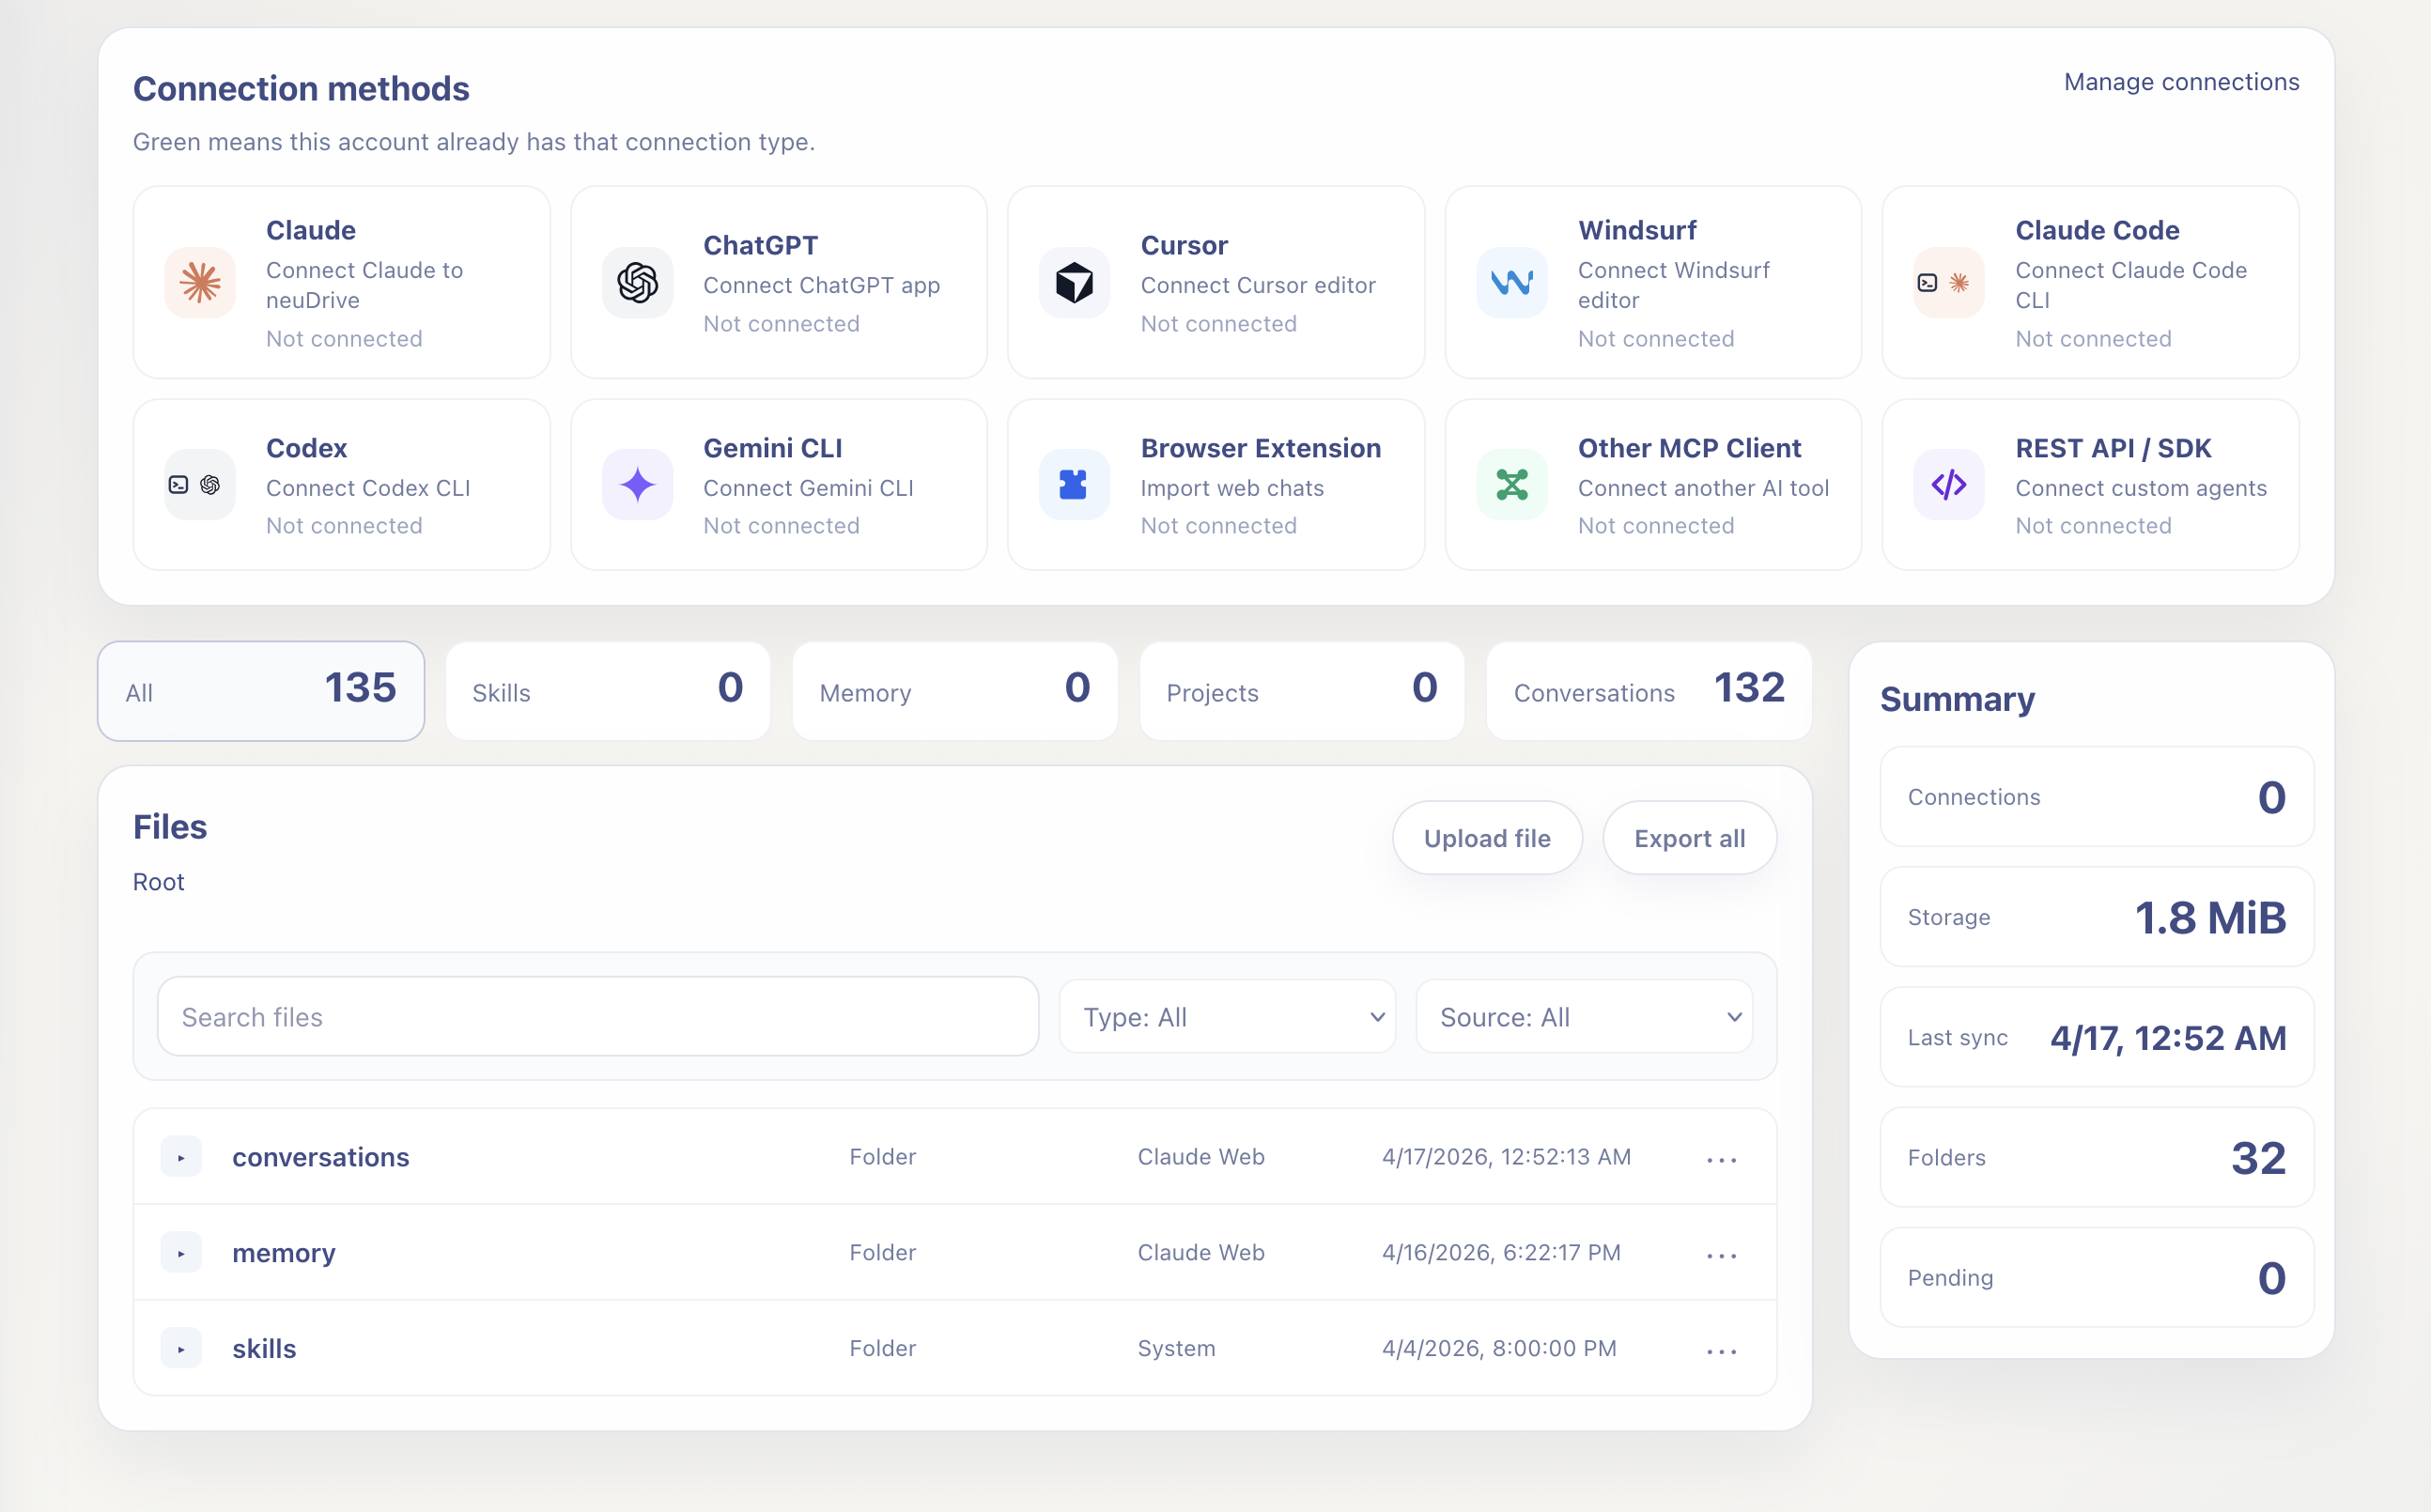Select the Memory filter tab
The height and width of the screenshot is (1512, 2431).
pyautogui.click(x=955, y=691)
